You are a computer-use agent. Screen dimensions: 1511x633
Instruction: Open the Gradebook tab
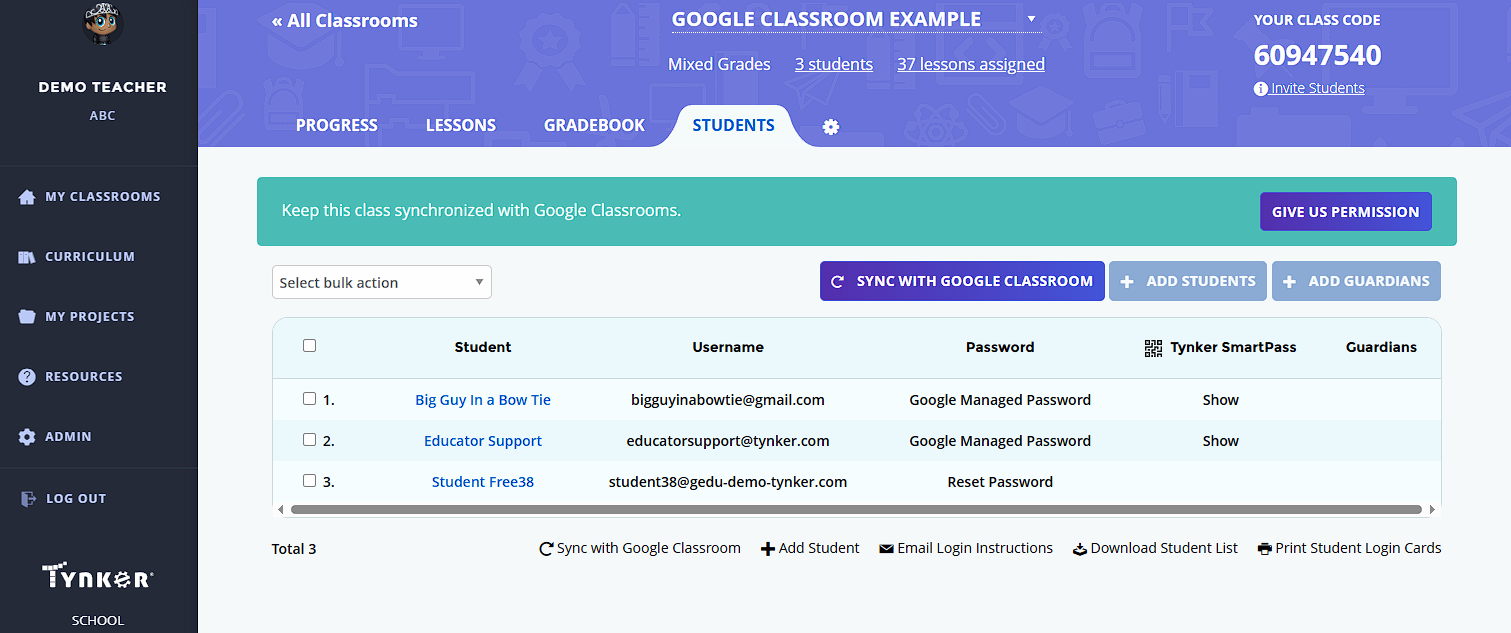tap(595, 125)
